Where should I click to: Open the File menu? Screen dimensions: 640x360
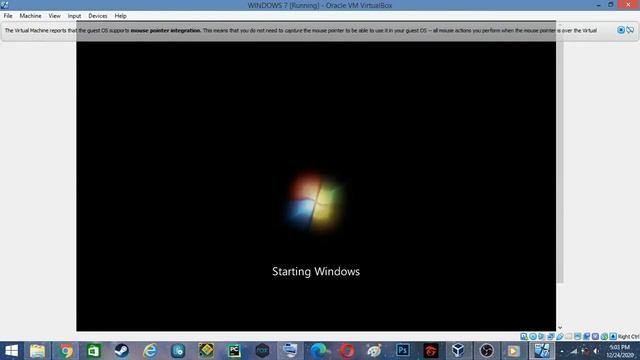pyautogui.click(x=8, y=16)
